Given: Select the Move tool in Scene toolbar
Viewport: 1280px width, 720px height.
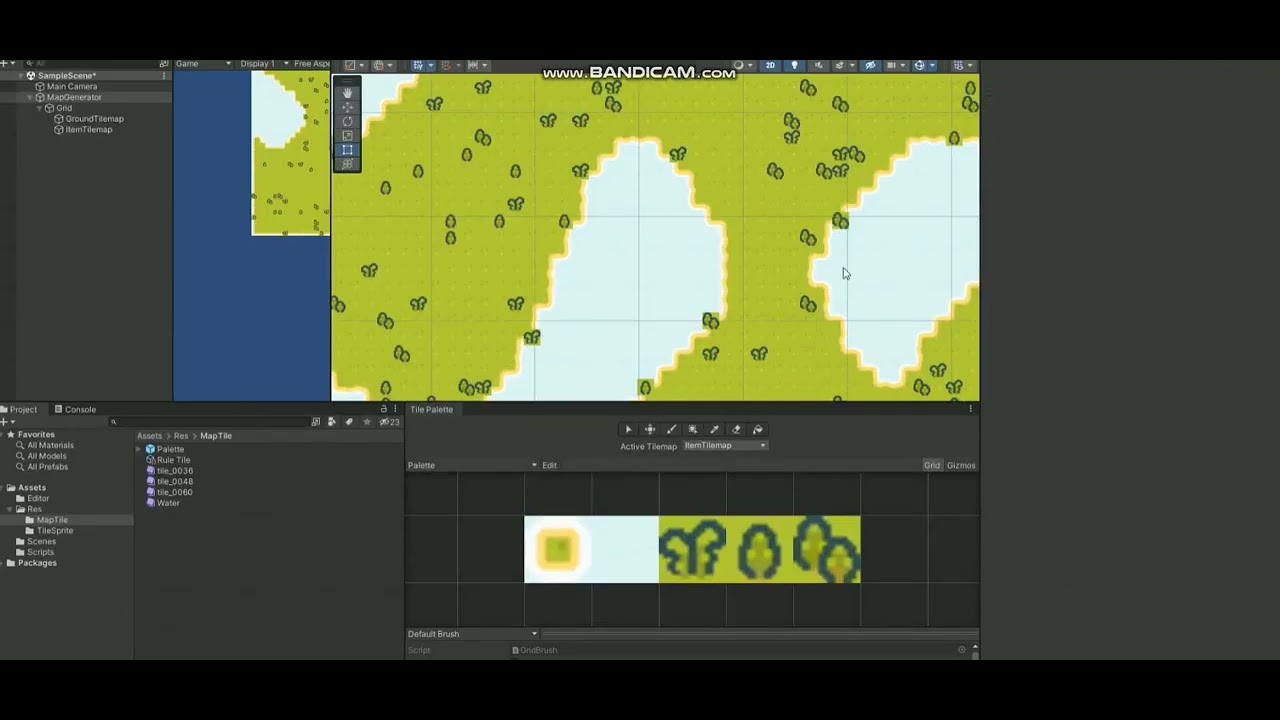Looking at the screenshot, I should point(347,107).
